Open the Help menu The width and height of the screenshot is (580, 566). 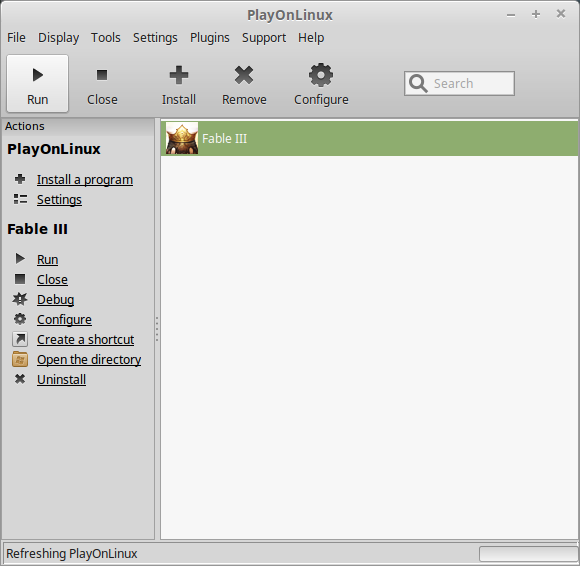pos(311,38)
